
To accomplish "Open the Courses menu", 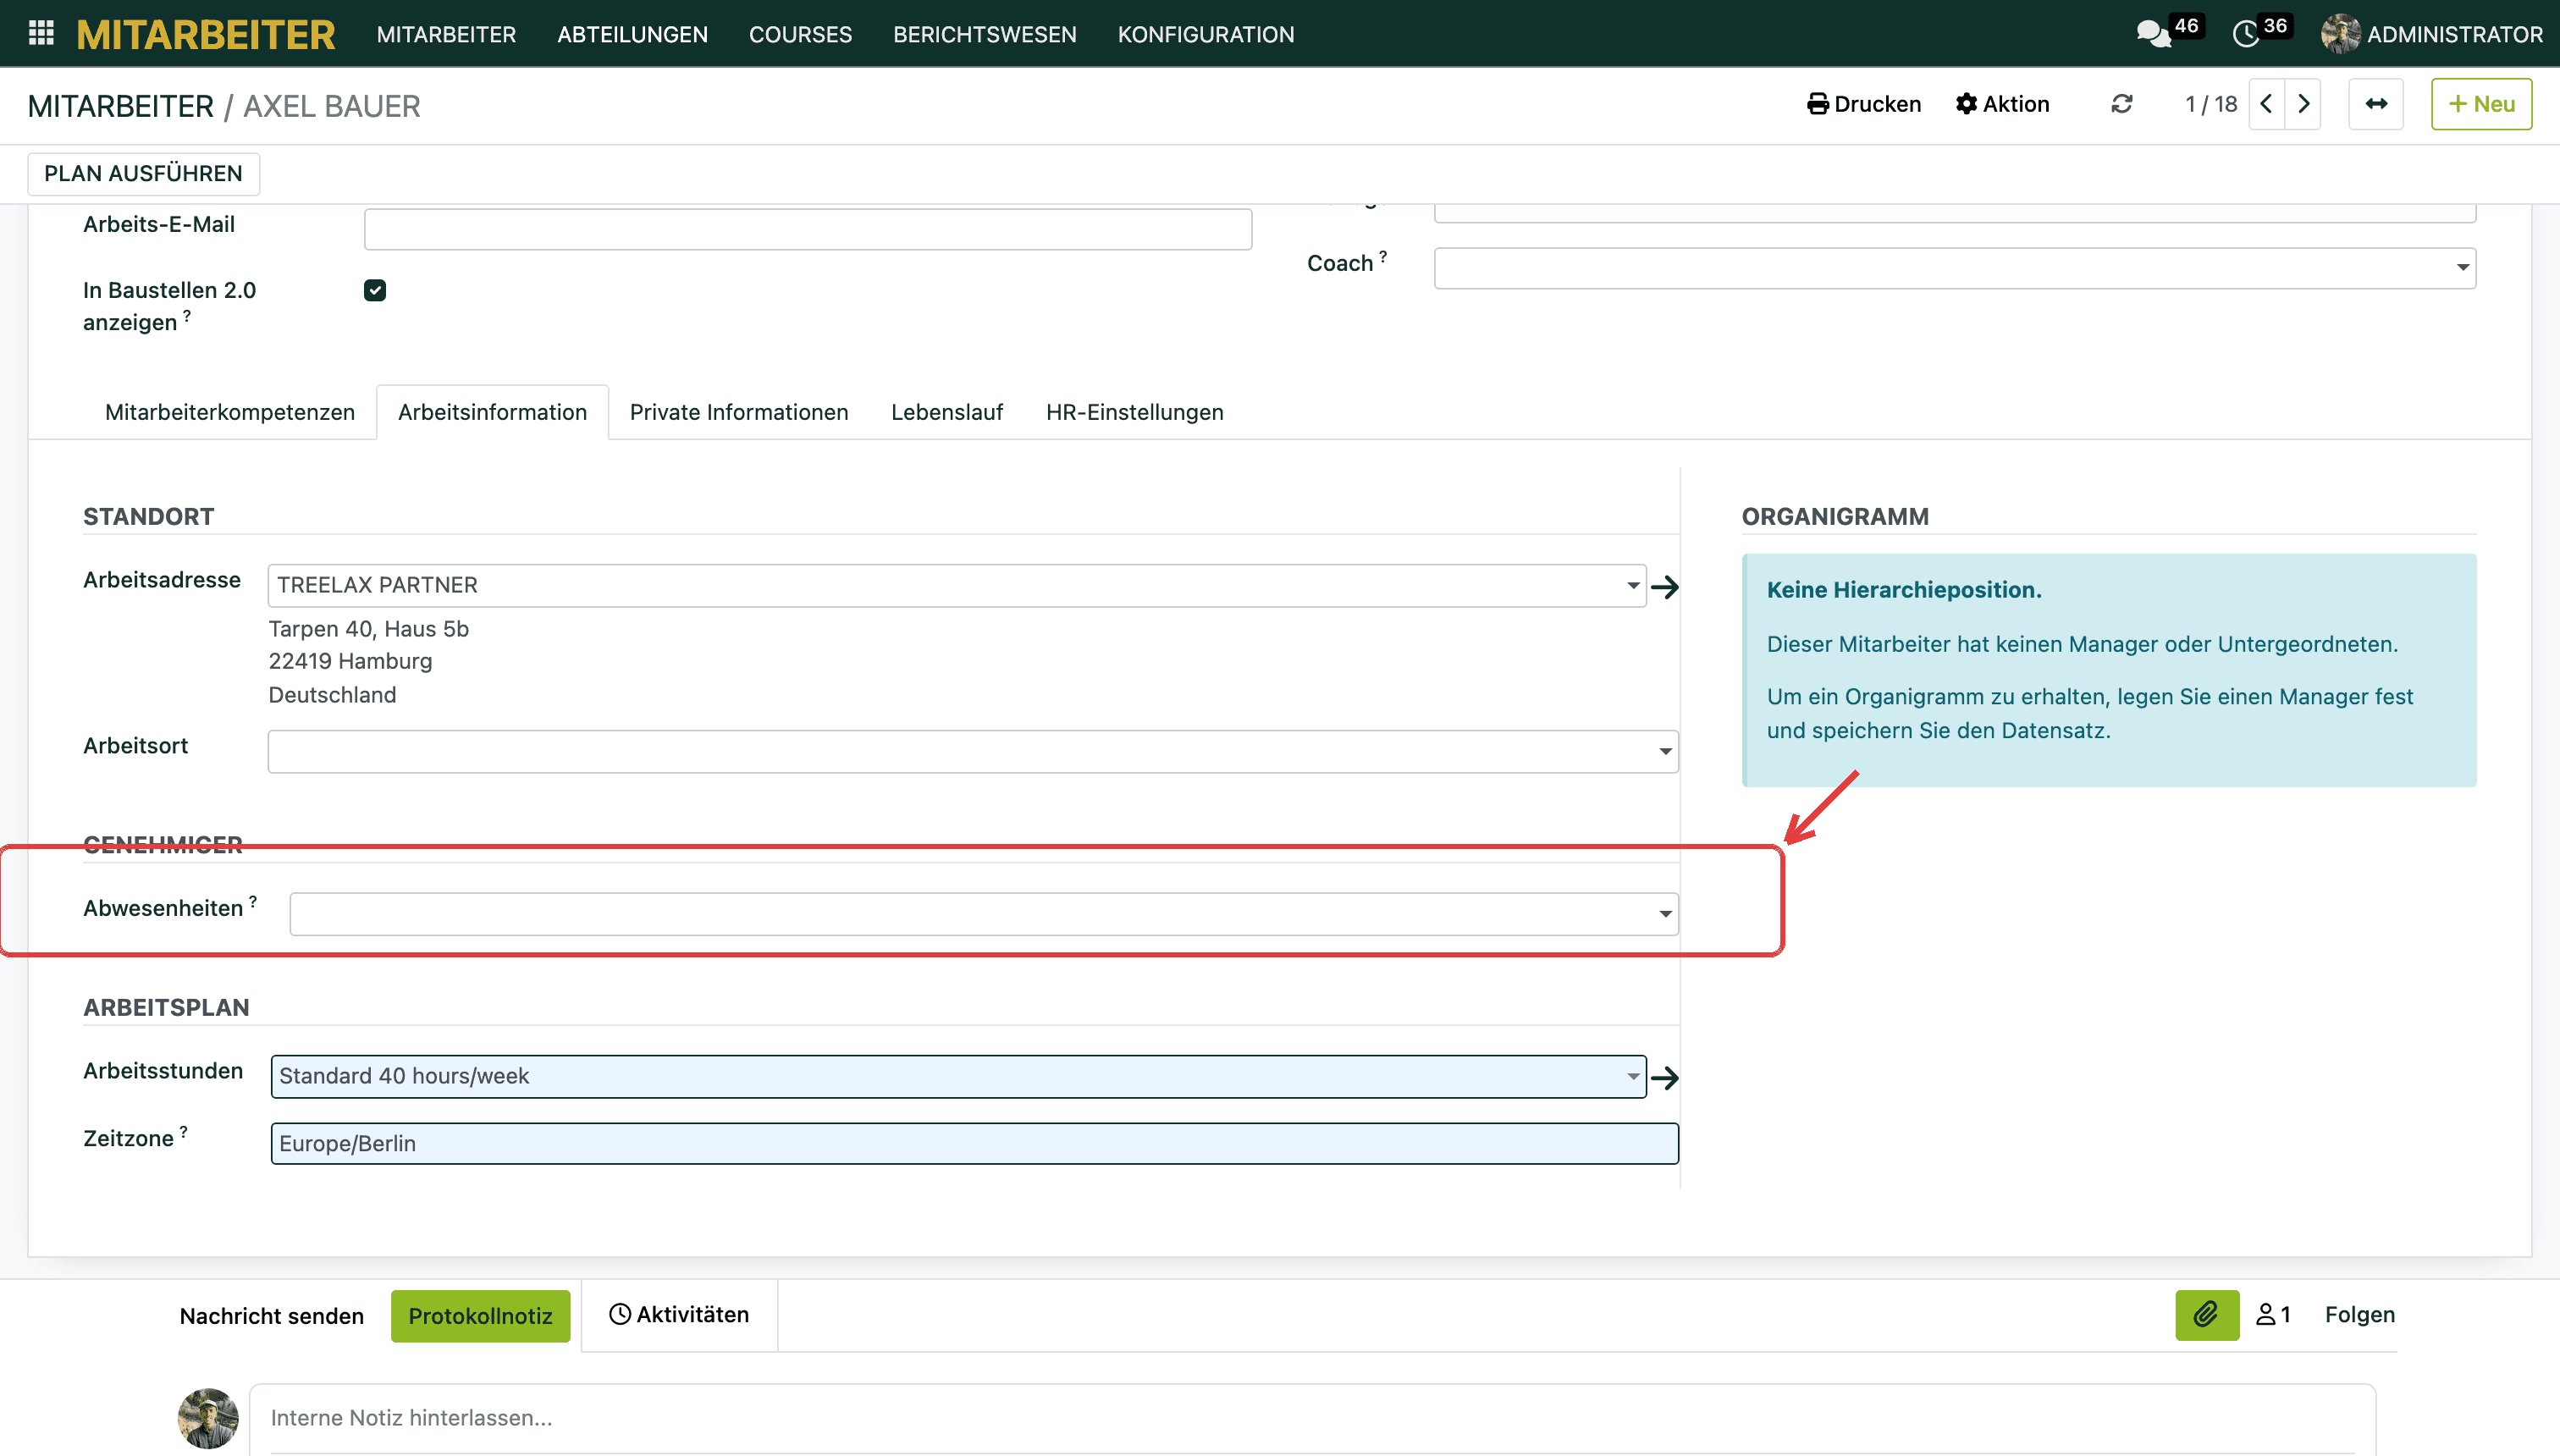I will click(800, 34).
